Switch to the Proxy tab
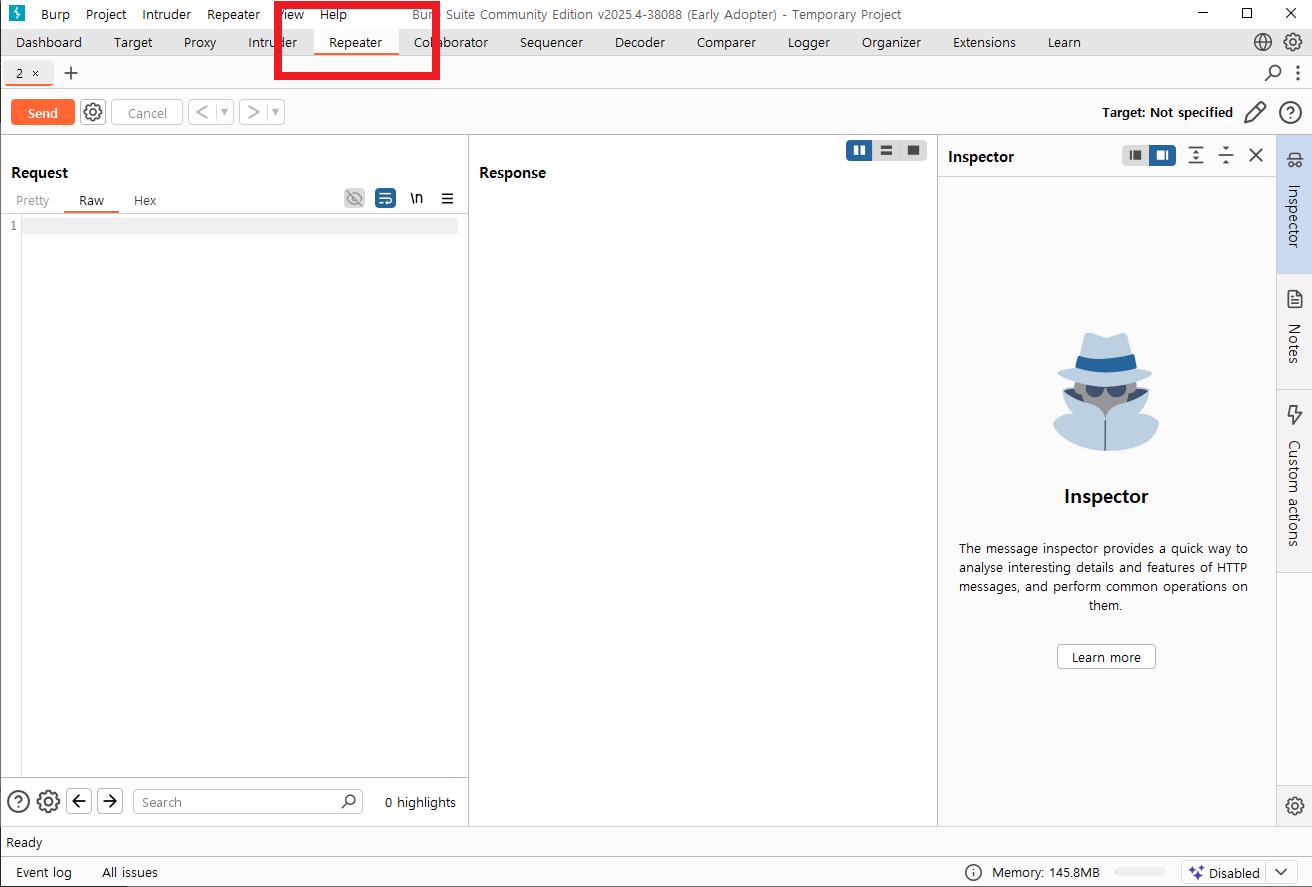This screenshot has width=1312, height=887. [x=200, y=42]
